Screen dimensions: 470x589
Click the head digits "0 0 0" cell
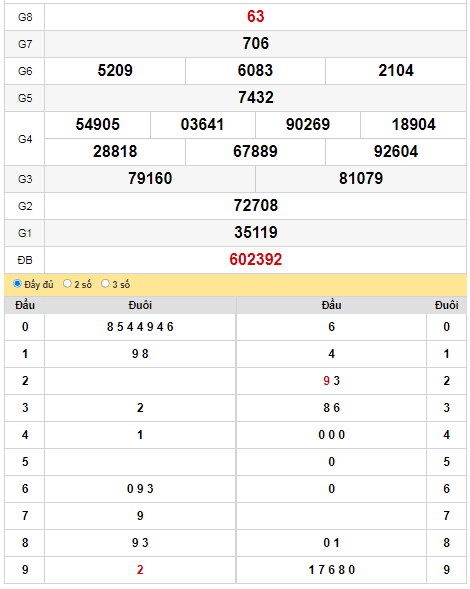(331, 435)
